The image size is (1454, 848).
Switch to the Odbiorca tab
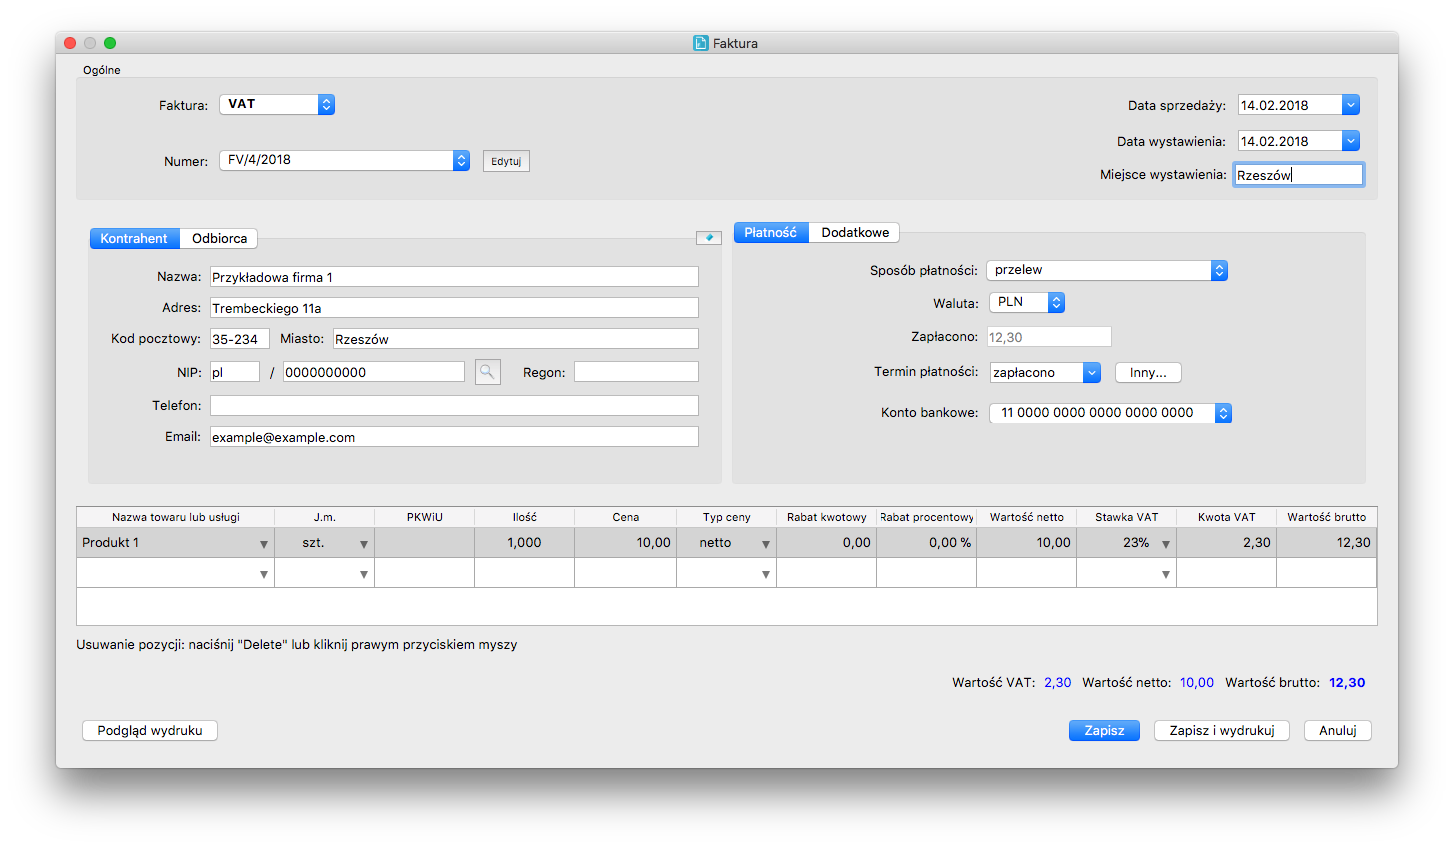pyautogui.click(x=219, y=238)
